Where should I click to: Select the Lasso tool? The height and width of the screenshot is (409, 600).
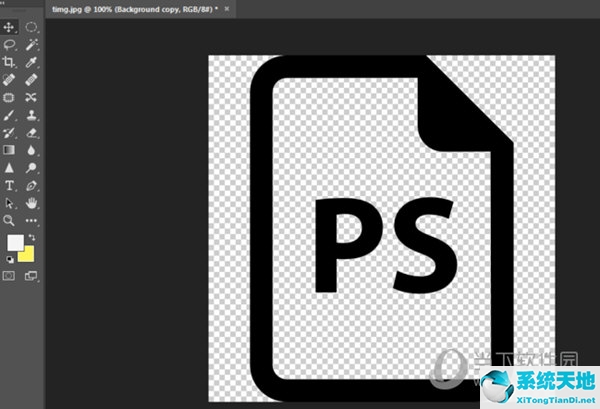[x=10, y=44]
